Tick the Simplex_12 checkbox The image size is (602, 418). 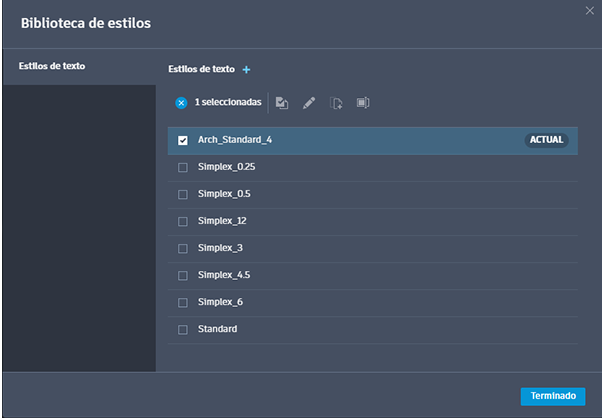point(182,221)
